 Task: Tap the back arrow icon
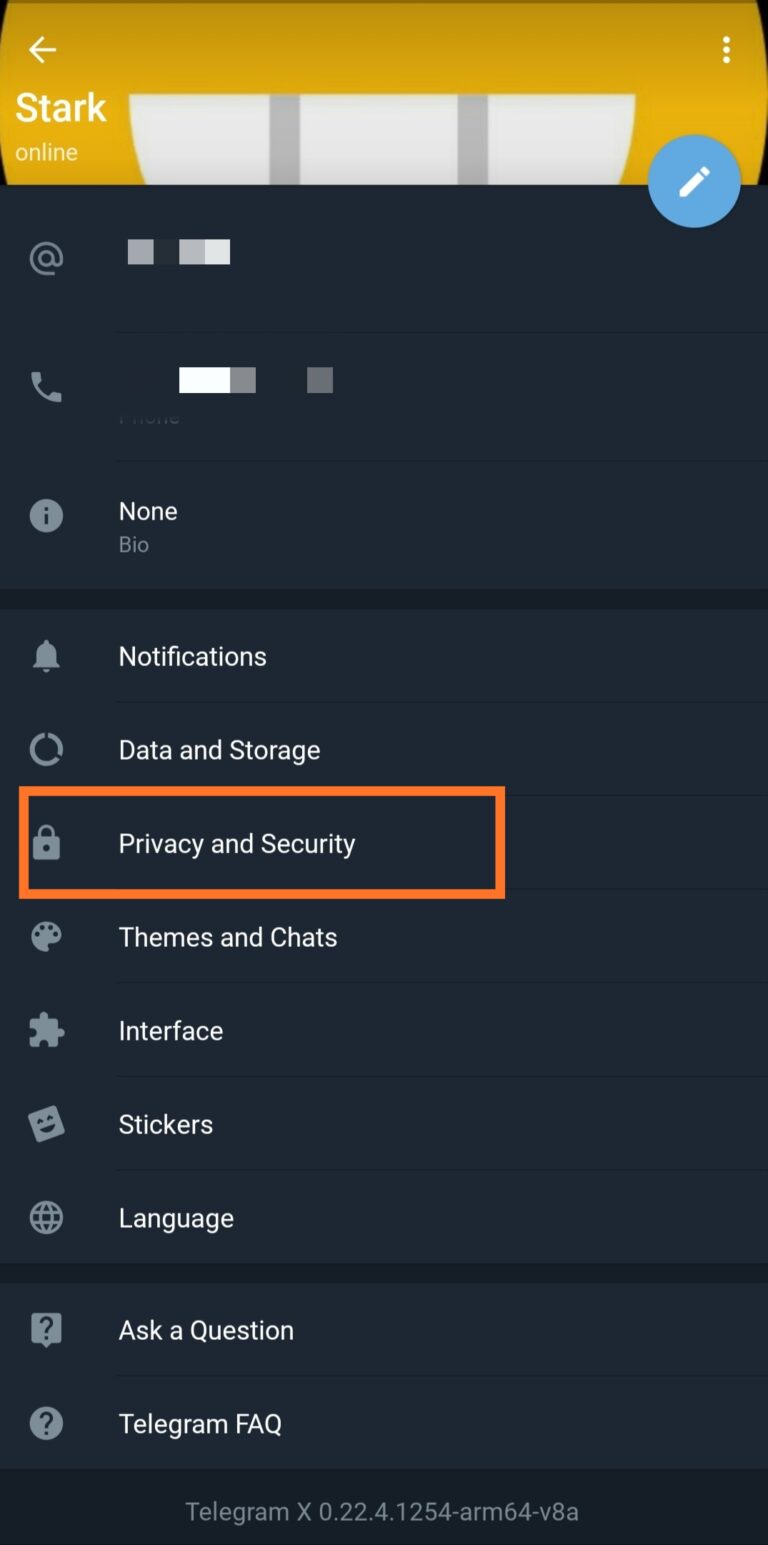42,49
